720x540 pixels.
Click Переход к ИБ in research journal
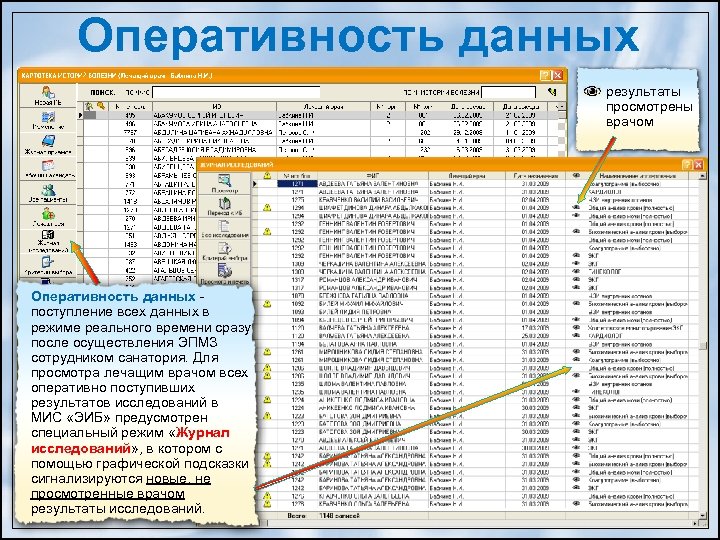click(225, 207)
